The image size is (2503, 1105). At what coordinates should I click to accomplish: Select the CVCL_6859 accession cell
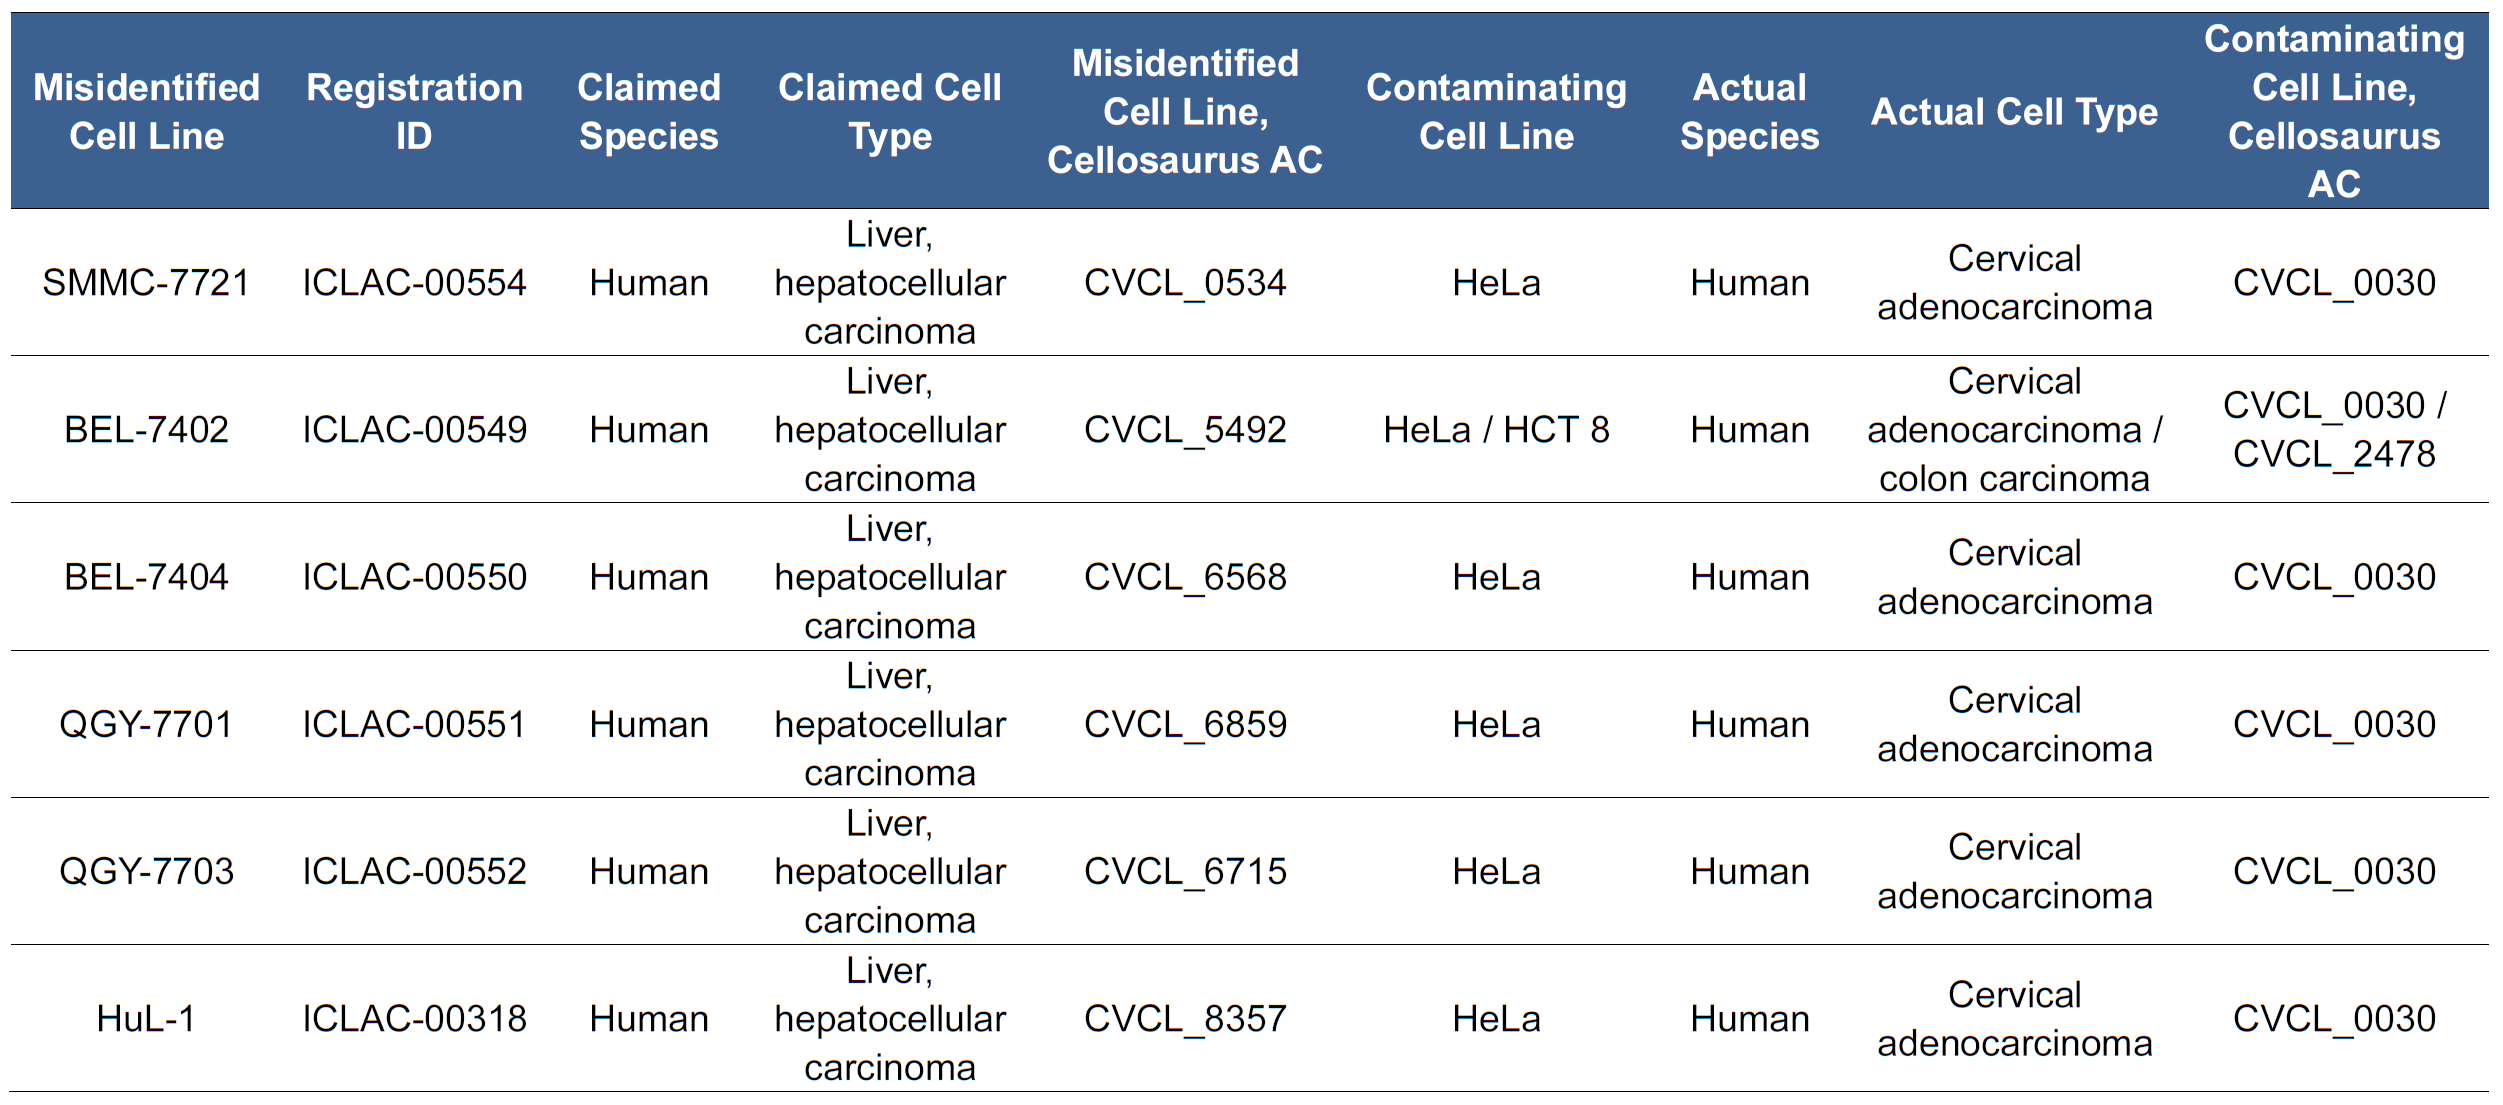pos(1185,724)
